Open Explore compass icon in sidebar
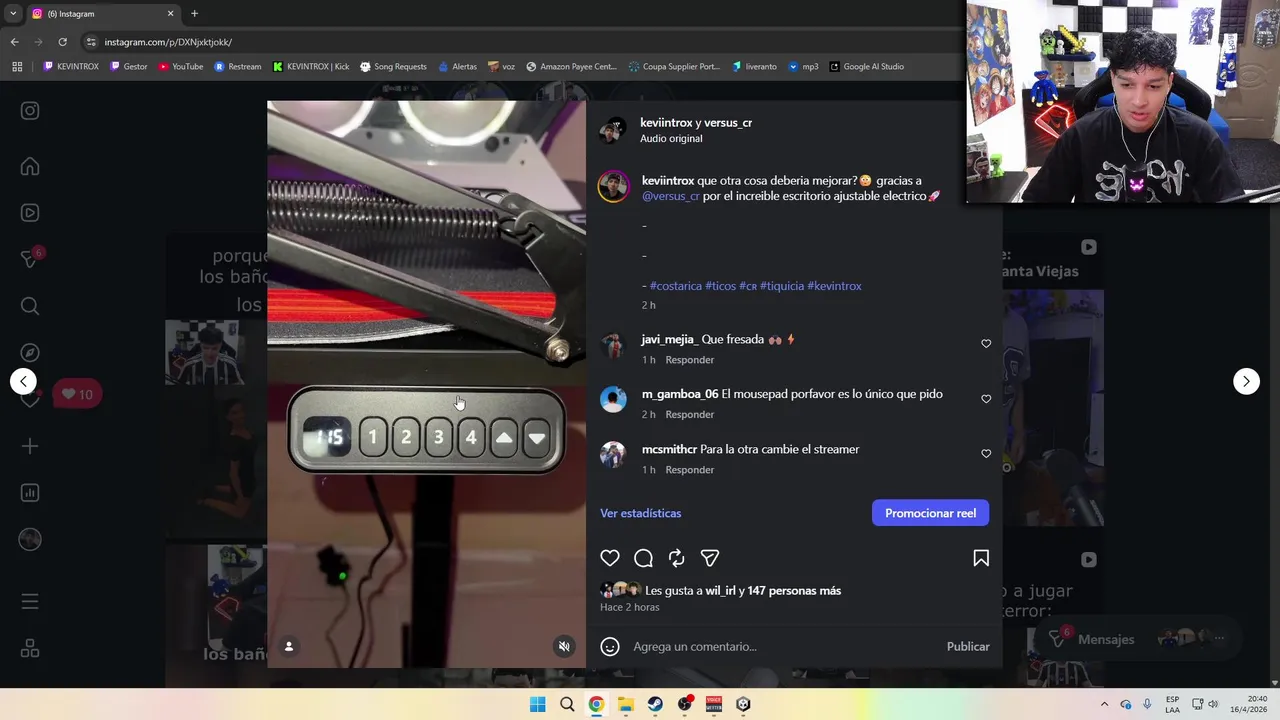Viewport: 1280px width, 720px height. [30, 352]
